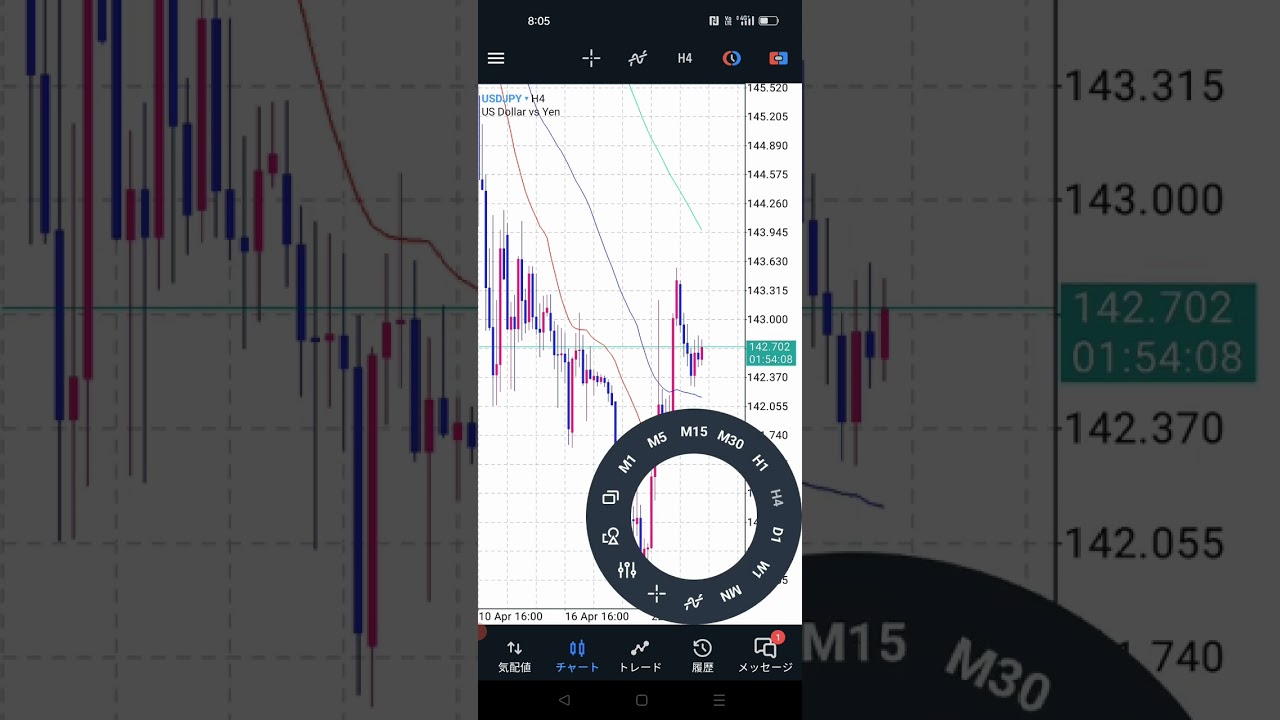Open indicators from the top toolbar
The height and width of the screenshot is (720, 1280).
point(638,58)
